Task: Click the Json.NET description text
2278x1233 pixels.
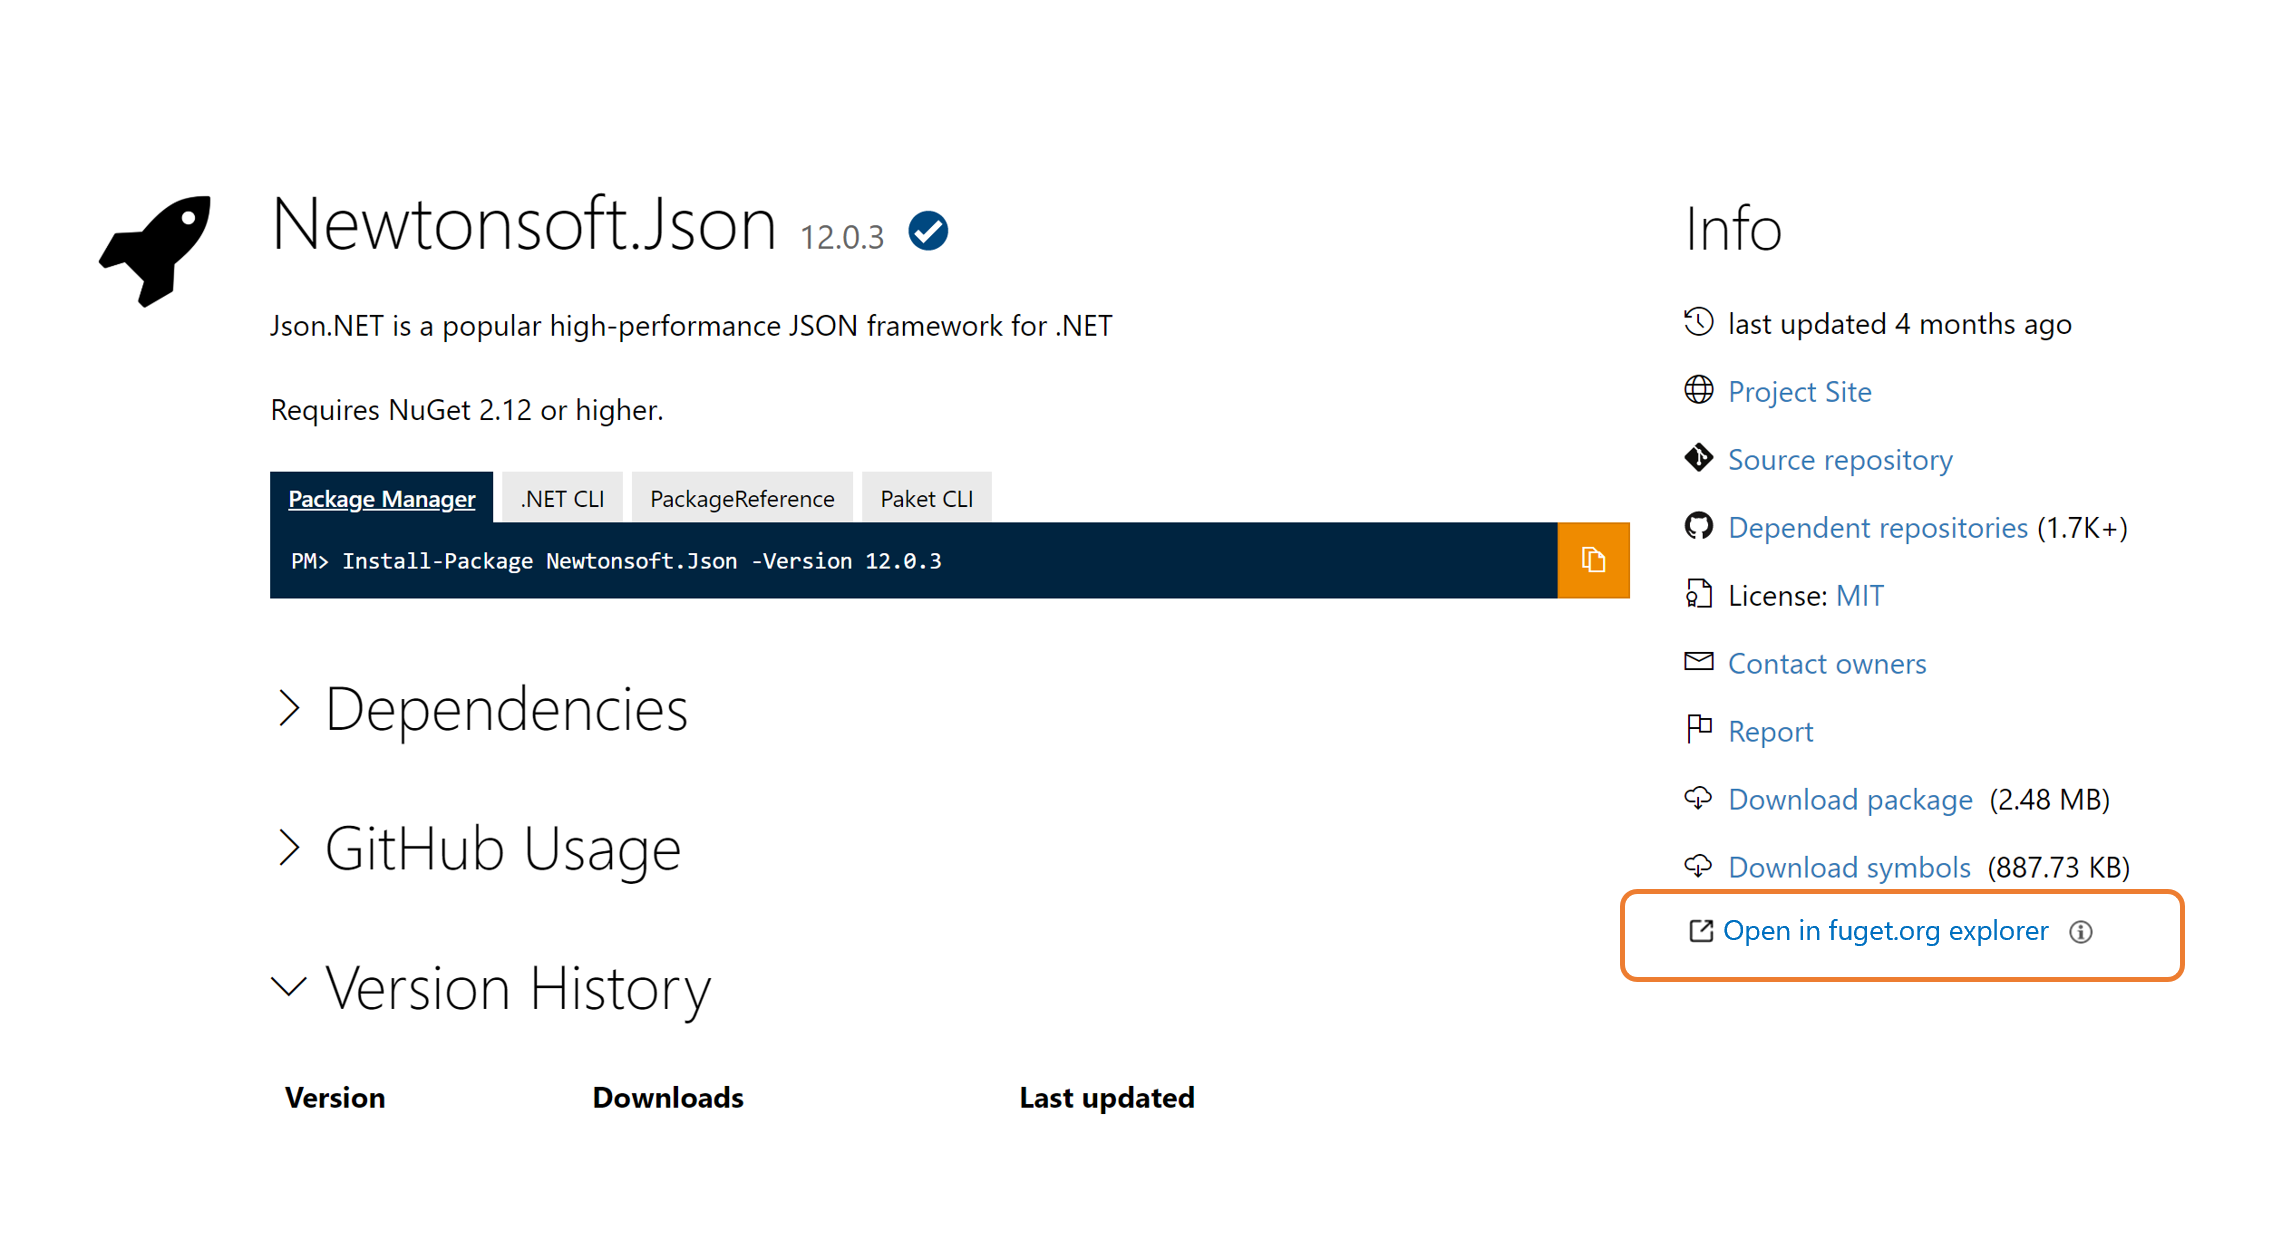Action: [x=691, y=326]
